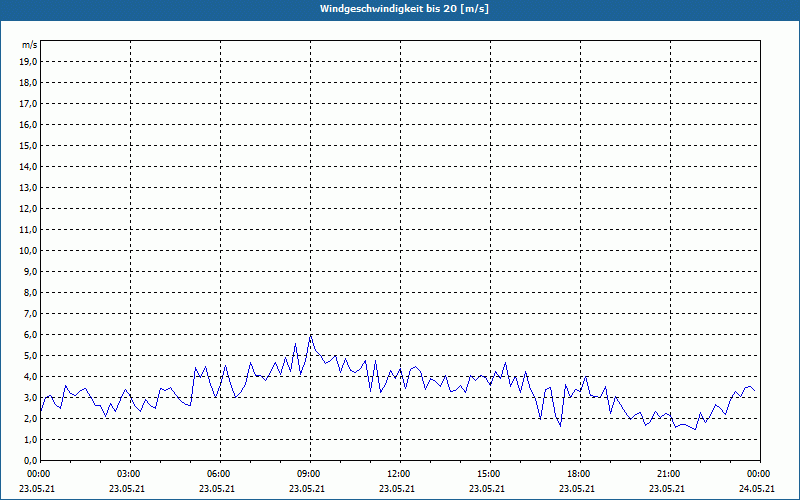The width and height of the screenshot is (800, 500).
Task: Select the 17,0 y-axis label
Action: point(29,104)
